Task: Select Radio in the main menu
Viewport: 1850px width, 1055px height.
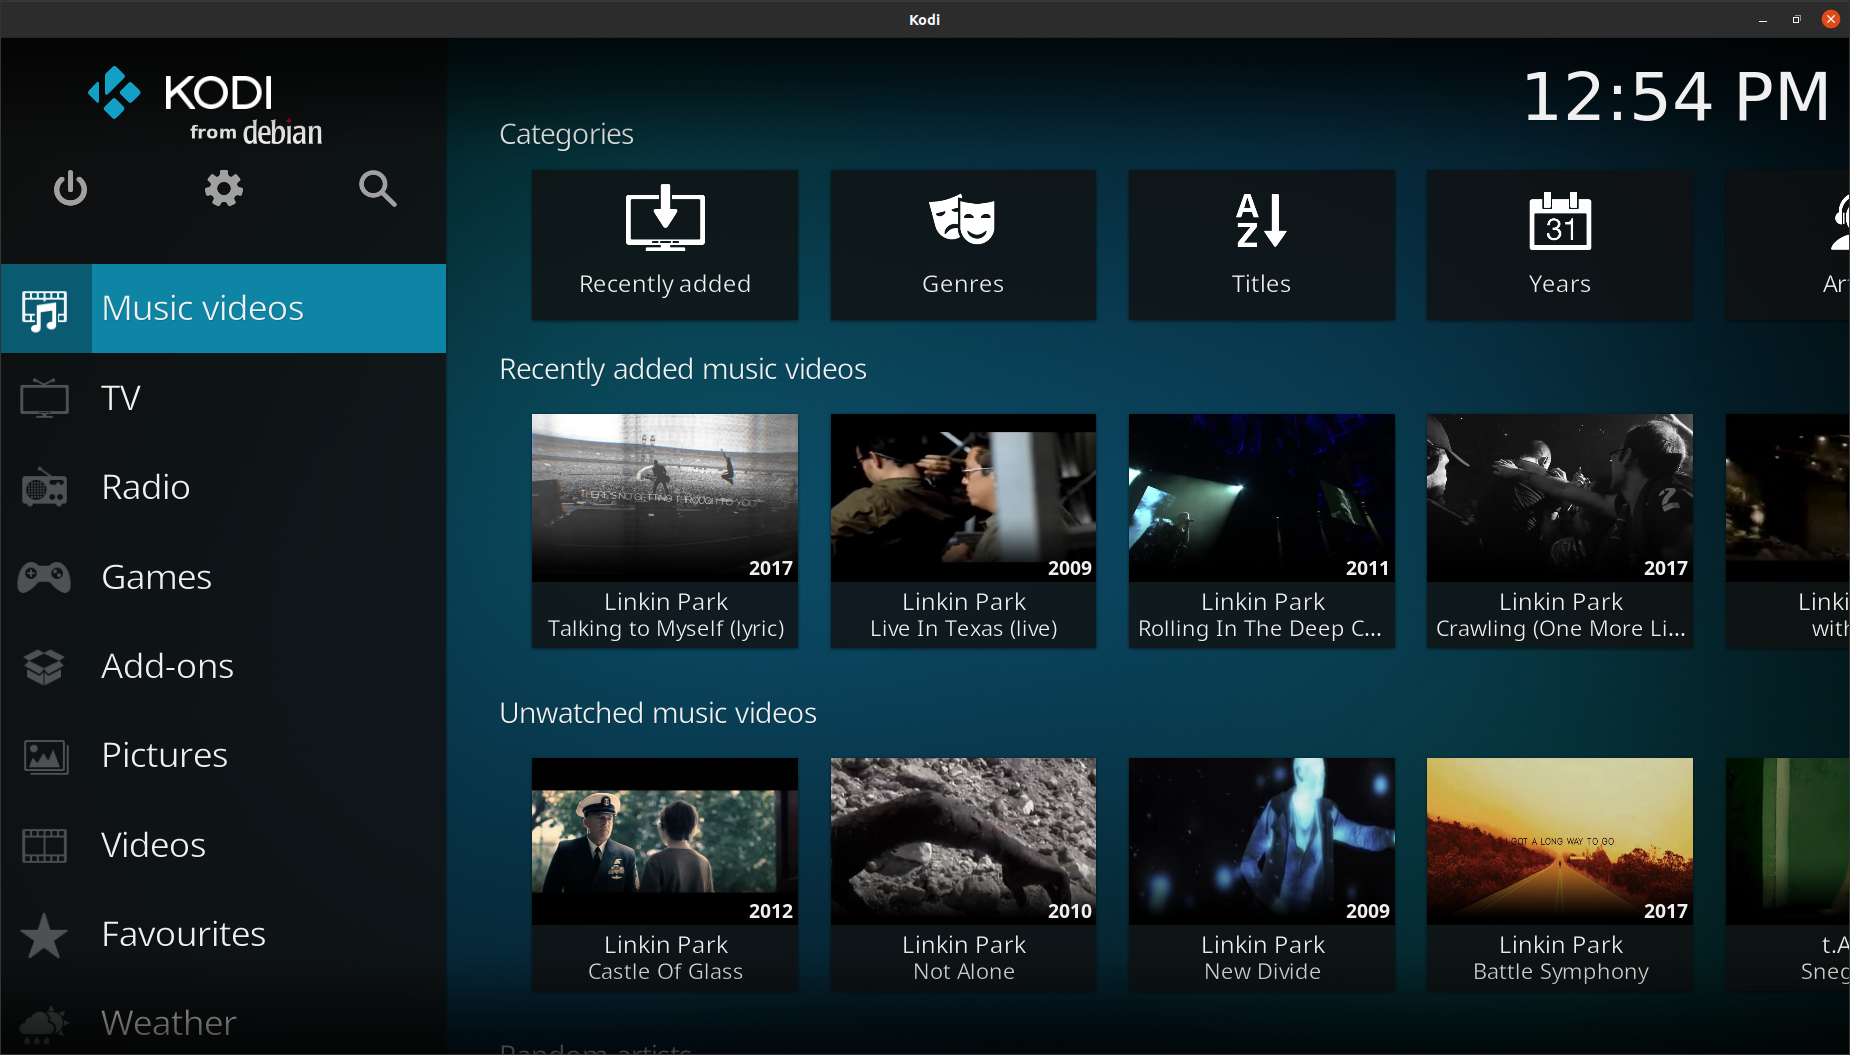Action: [224, 487]
